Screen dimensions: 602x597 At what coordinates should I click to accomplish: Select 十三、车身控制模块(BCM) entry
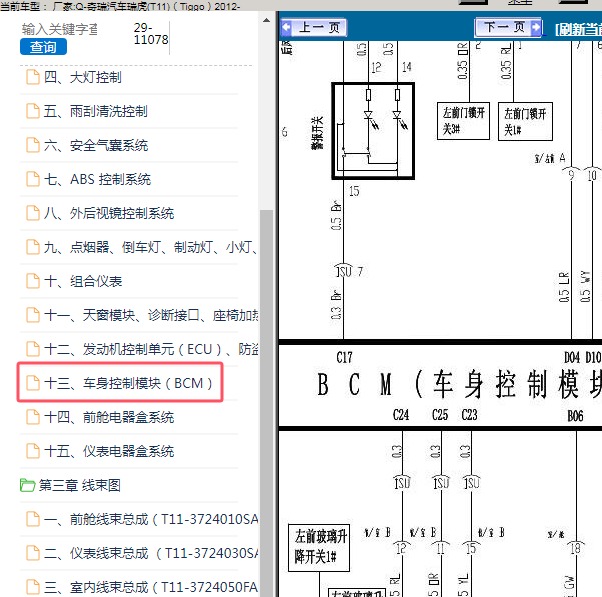(128, 383)
